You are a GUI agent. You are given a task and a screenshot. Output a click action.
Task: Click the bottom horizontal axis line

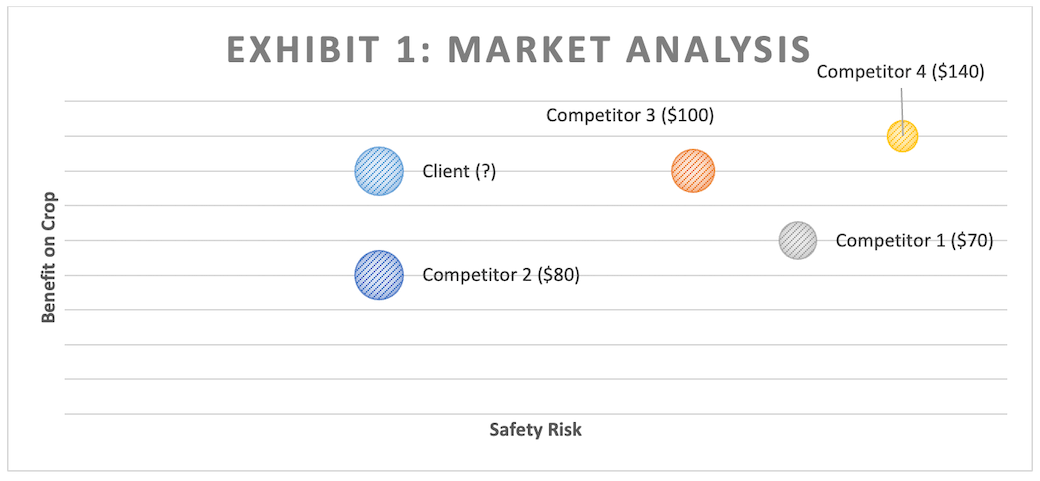tap(536, 414)
